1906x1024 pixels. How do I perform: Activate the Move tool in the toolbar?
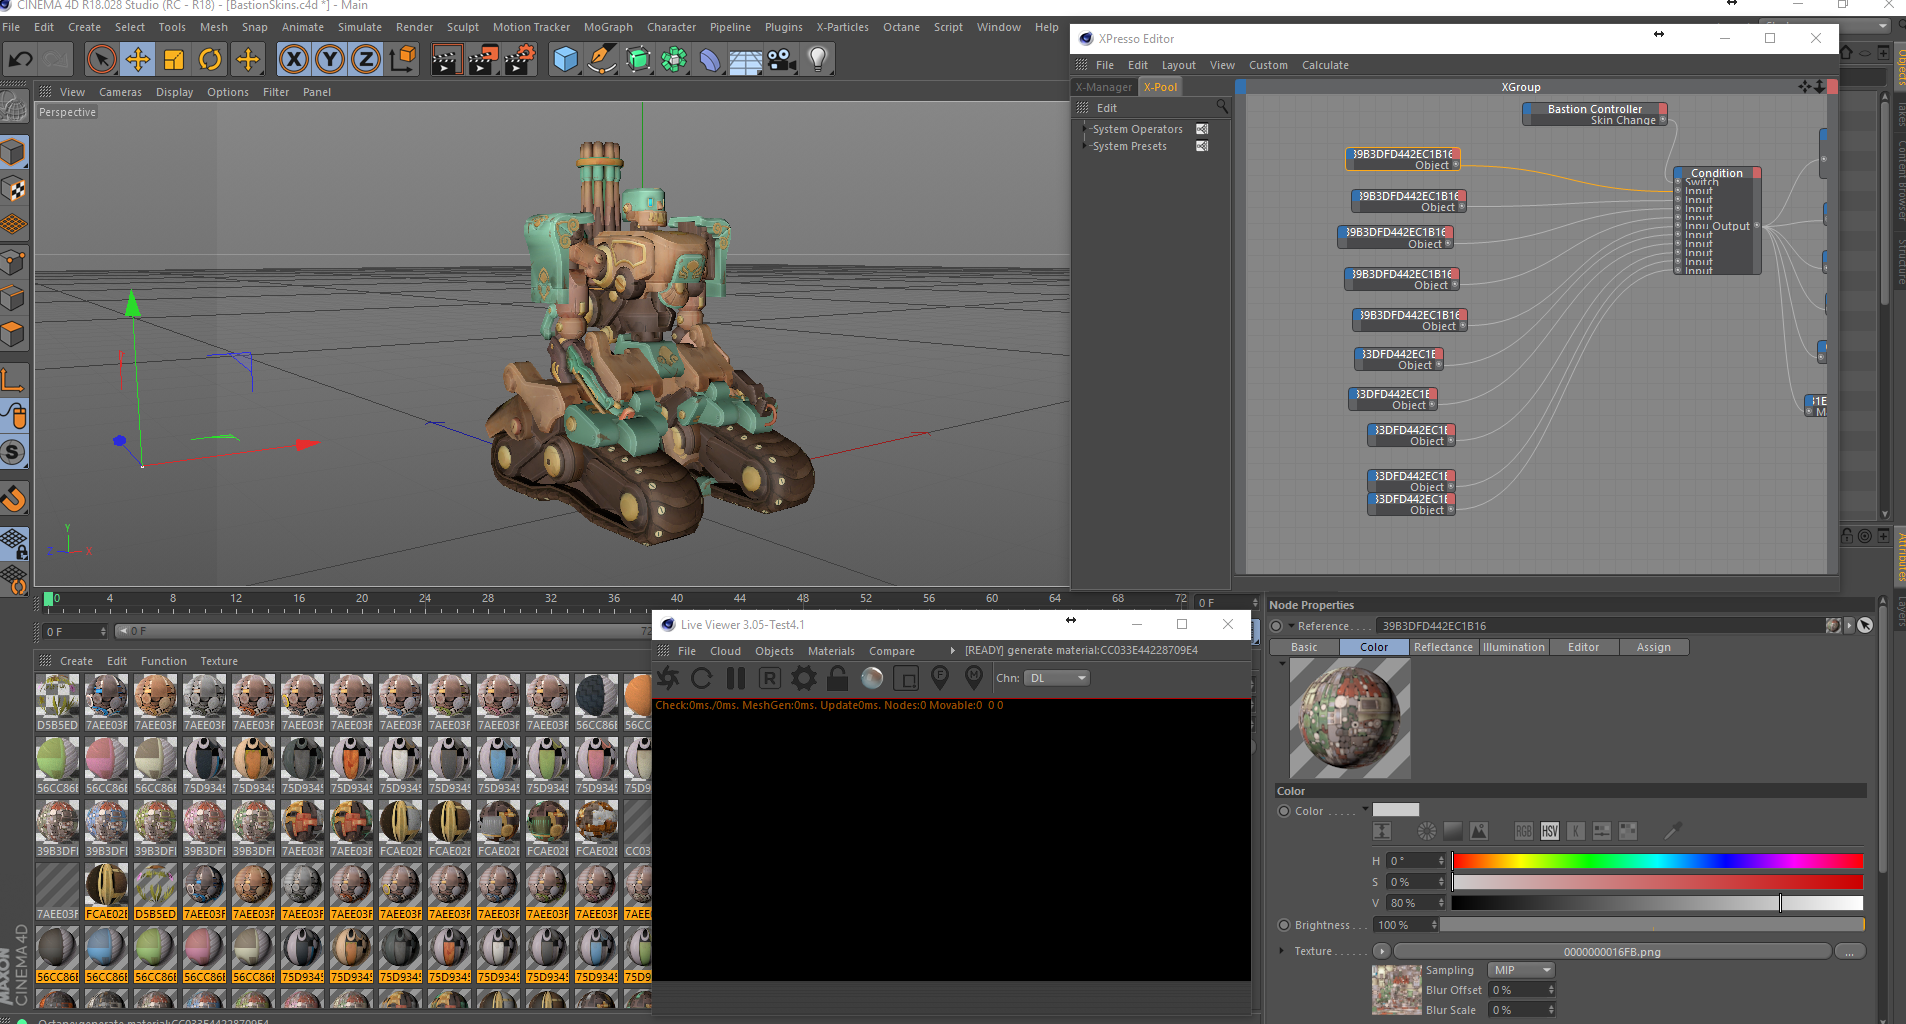point(138,59)
